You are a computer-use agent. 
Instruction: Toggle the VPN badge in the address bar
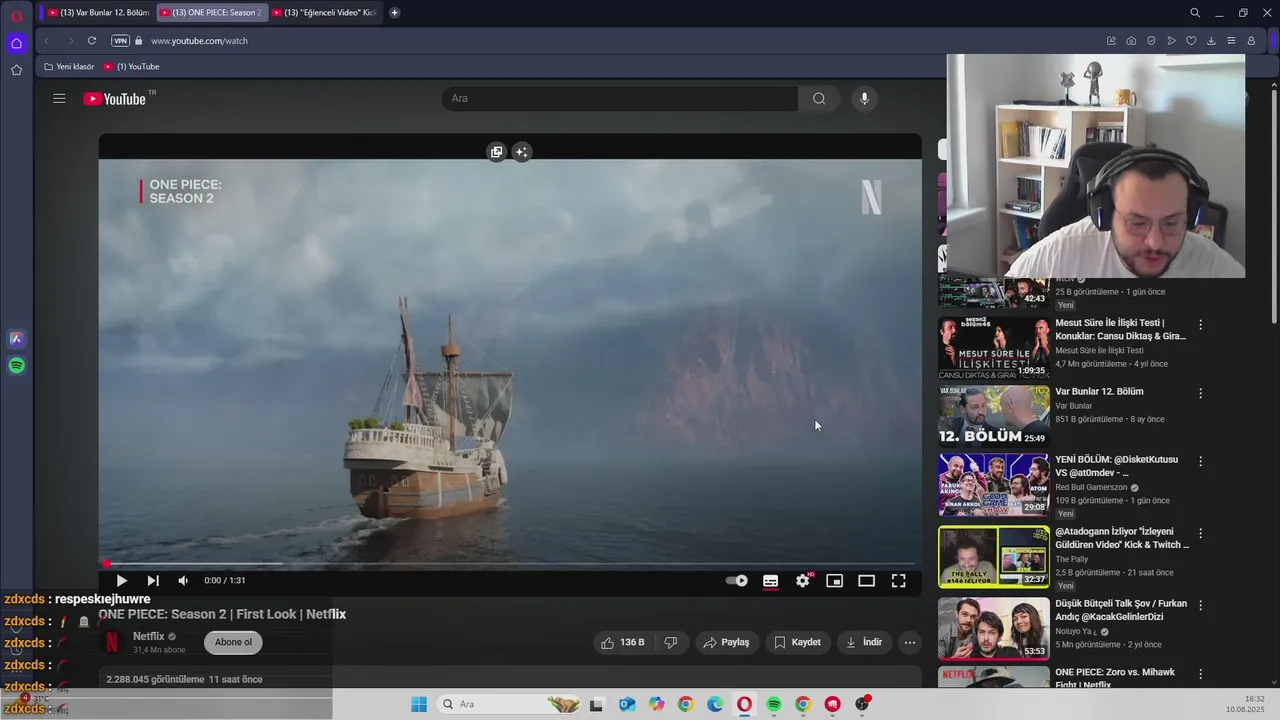[x=121, y=41]
